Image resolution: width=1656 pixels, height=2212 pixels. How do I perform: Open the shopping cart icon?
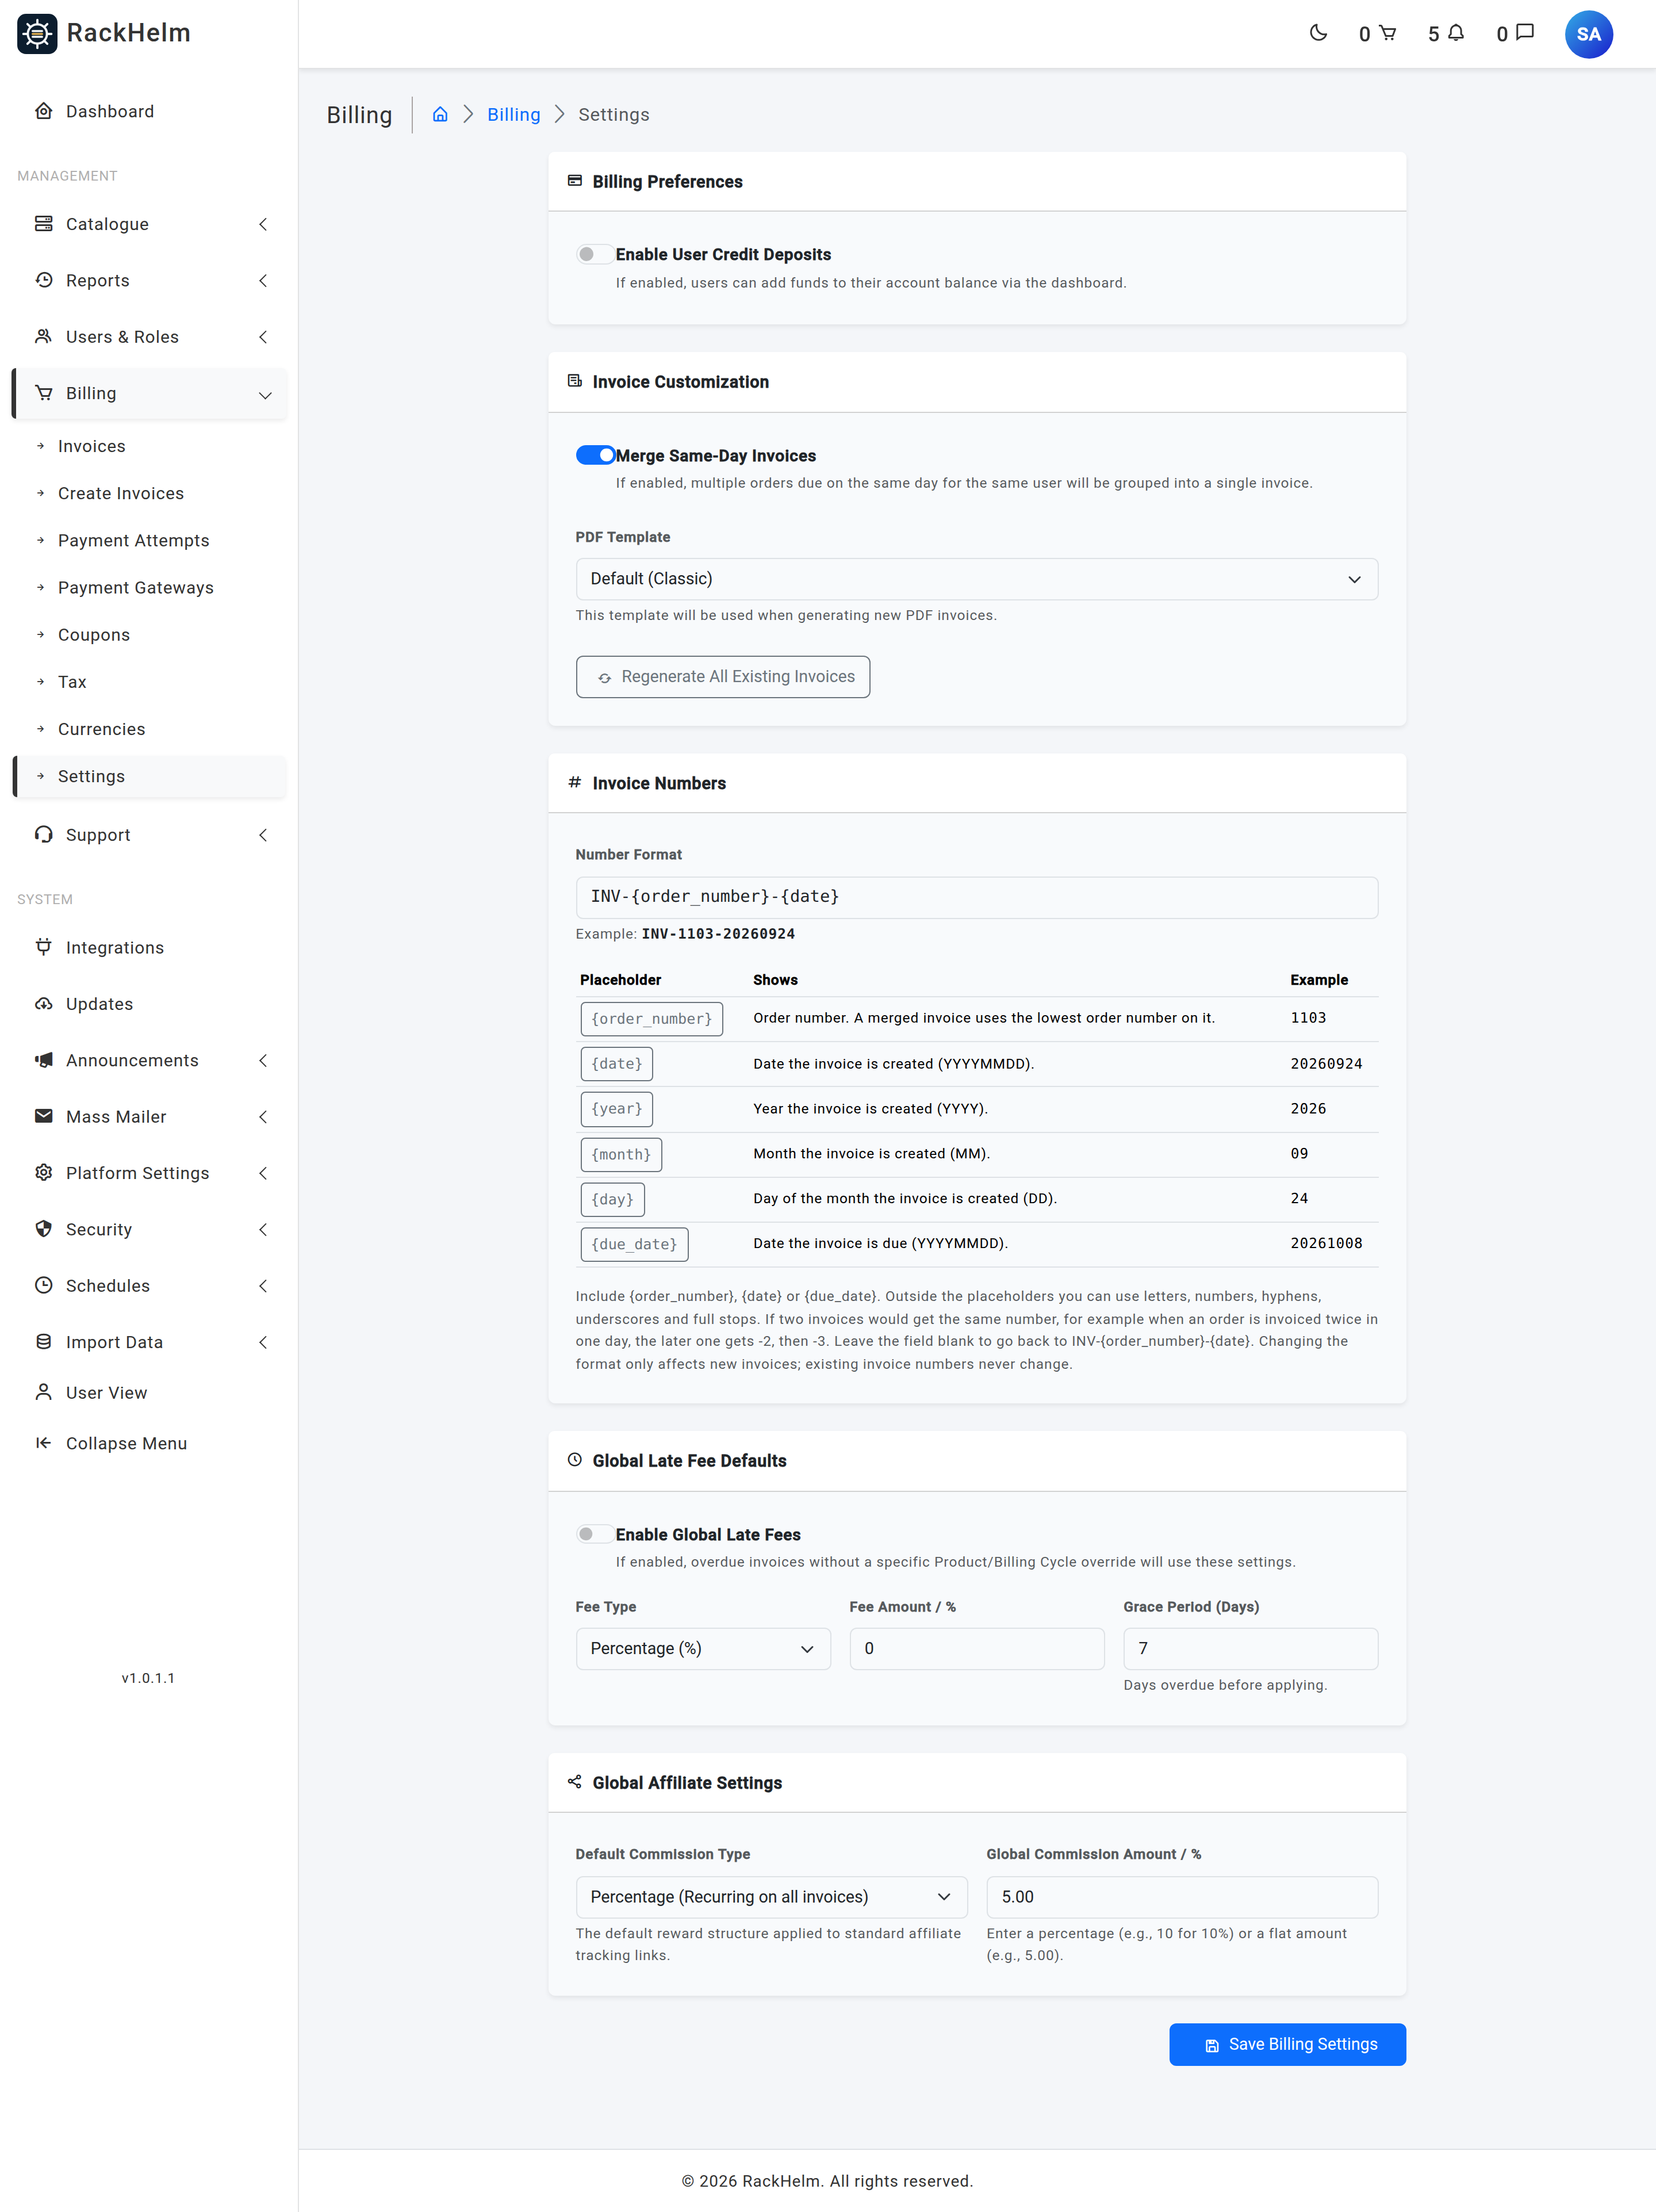pos(1387,33)
